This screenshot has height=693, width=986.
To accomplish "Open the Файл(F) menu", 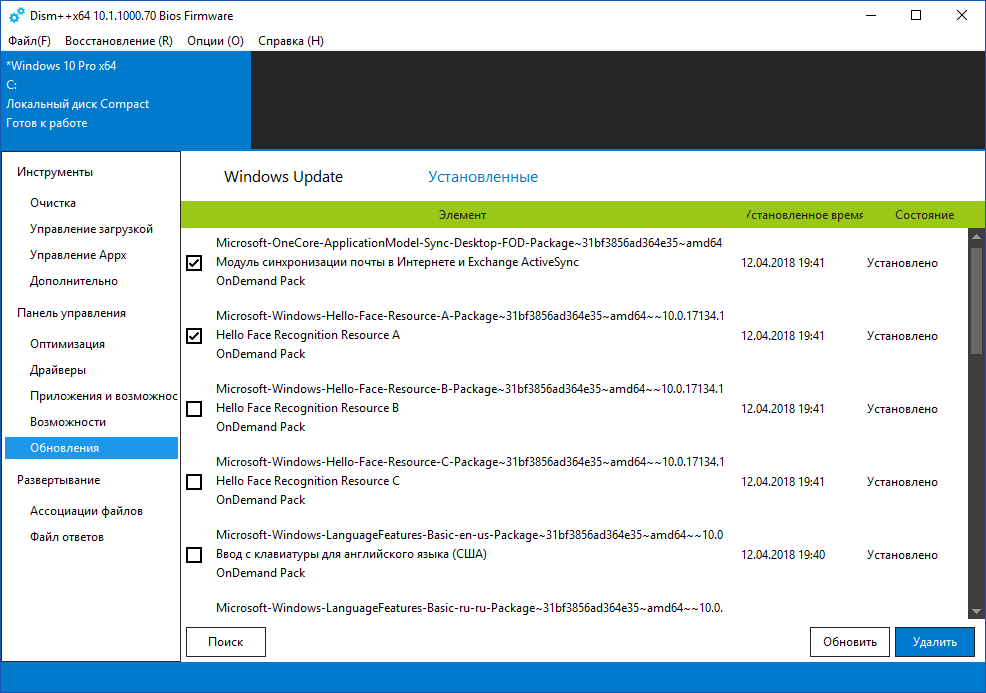I will 30,41.
